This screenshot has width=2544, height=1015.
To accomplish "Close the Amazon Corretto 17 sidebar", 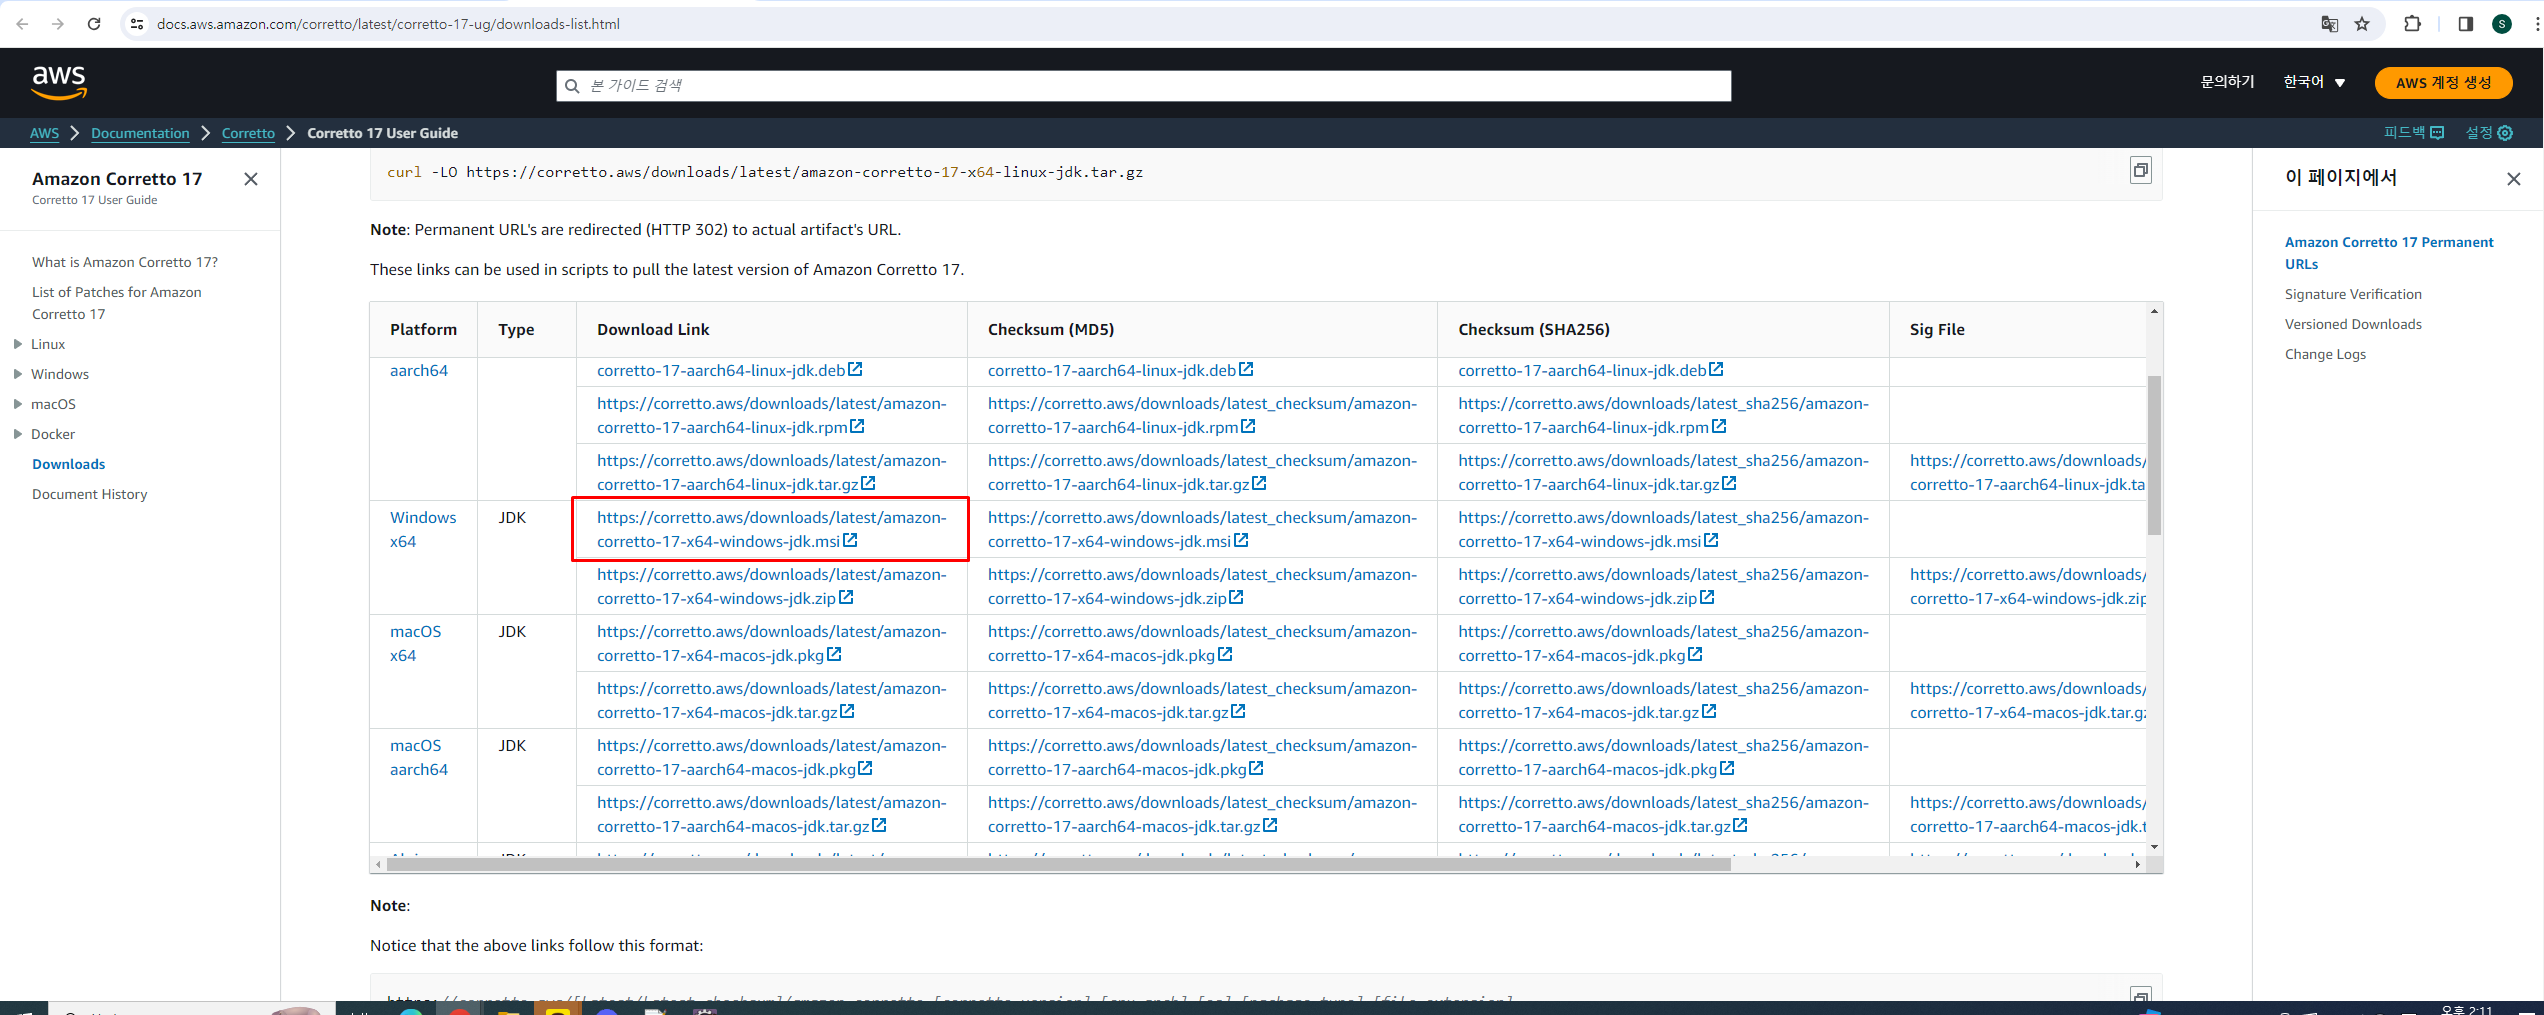I will (x=251, y=179).
